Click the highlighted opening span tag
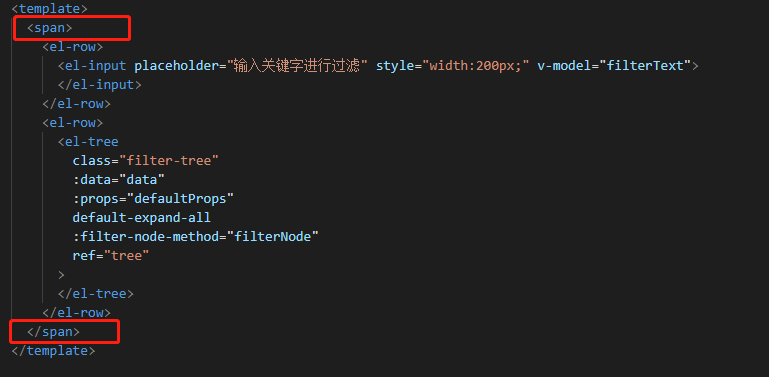Screen dimensions: 769x377 point(50,28)
